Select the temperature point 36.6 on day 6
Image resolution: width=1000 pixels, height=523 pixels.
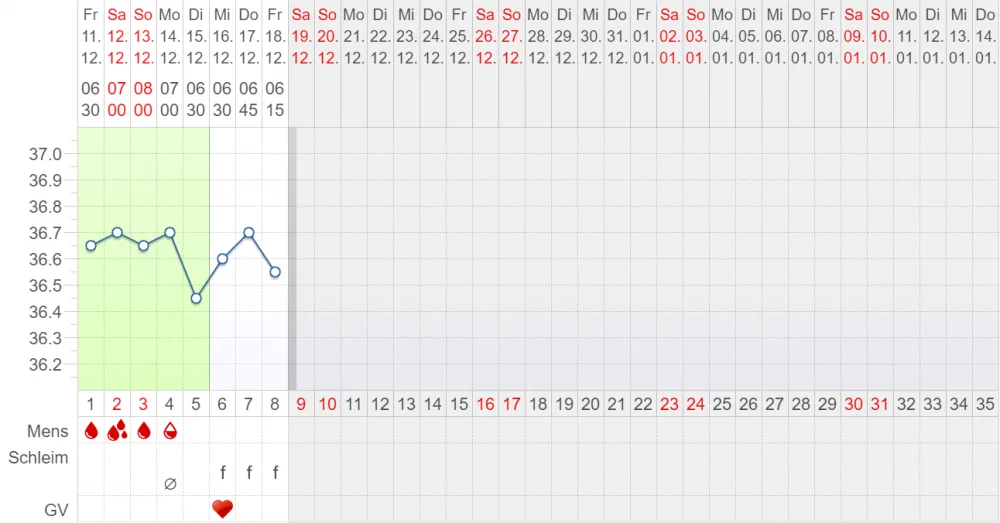pos(223,259)
